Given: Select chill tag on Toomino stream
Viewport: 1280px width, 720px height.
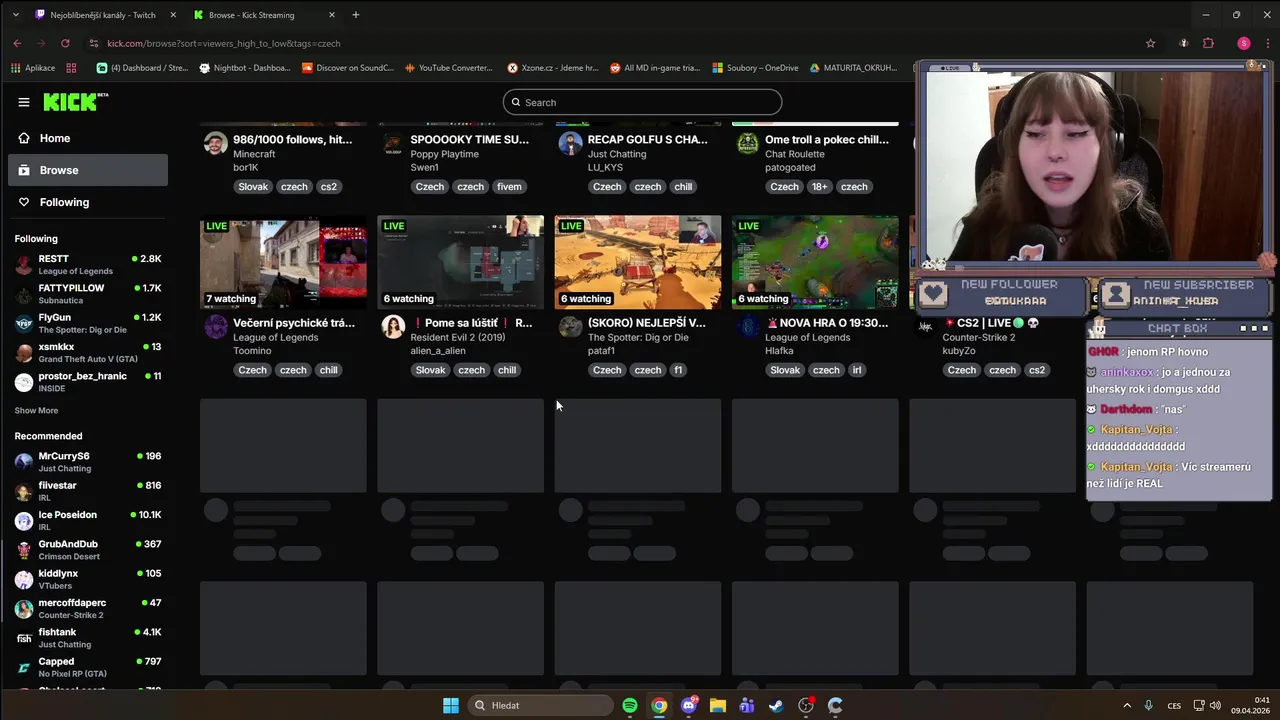Looking at the screenshot, I should pyautogui.click(x=329, y=370).
